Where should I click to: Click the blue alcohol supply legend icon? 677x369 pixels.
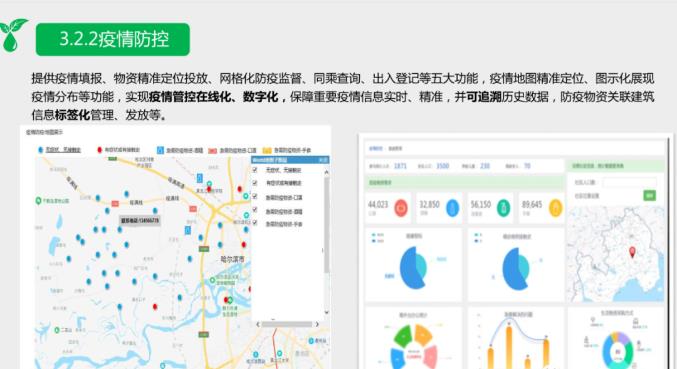pos(160,150)
